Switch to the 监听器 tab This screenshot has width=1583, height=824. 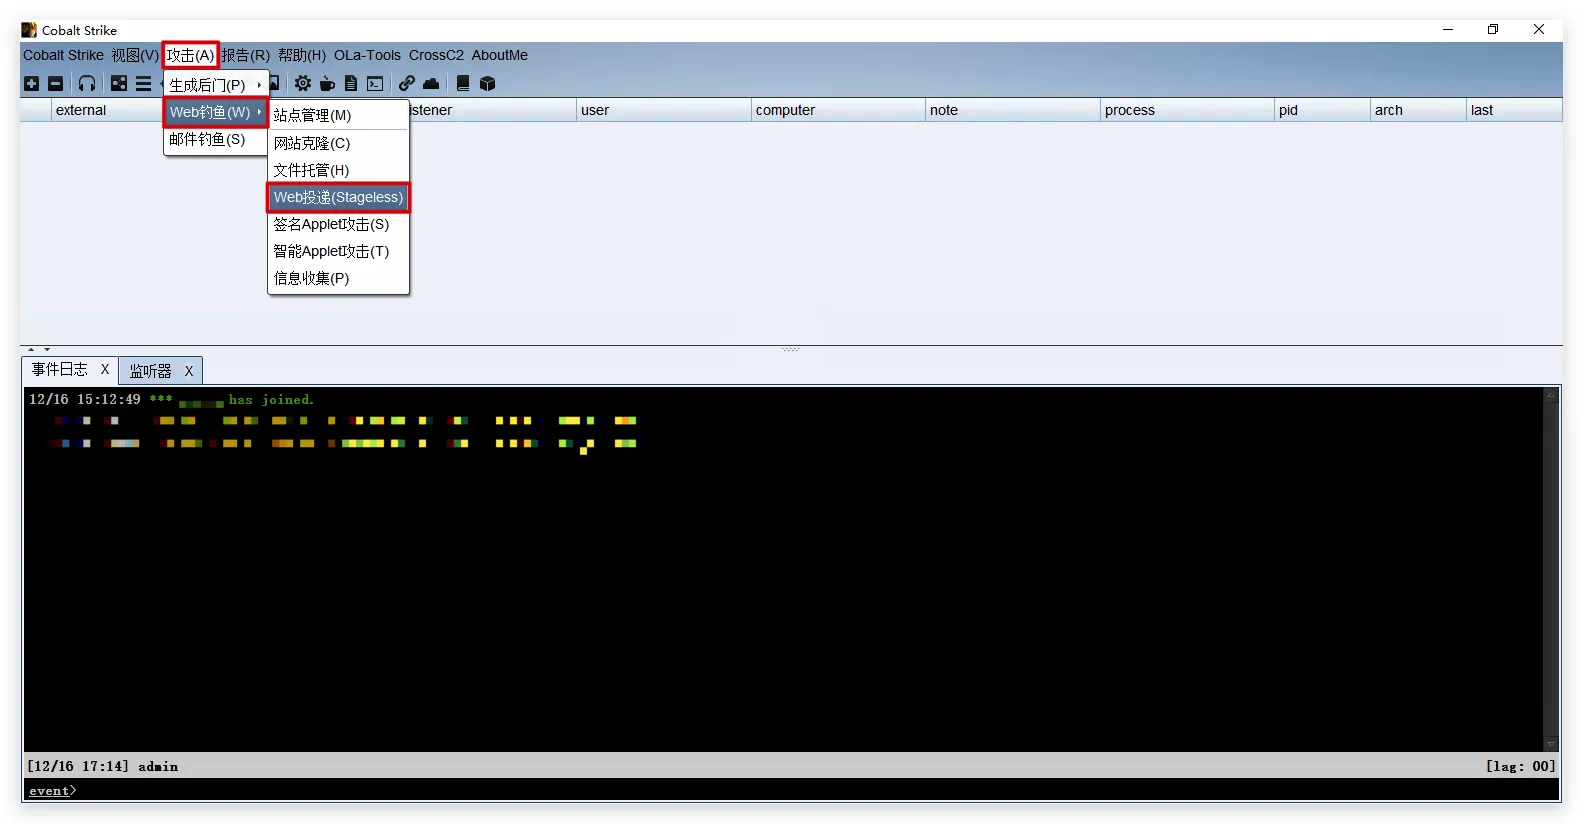tap(151, 371)
